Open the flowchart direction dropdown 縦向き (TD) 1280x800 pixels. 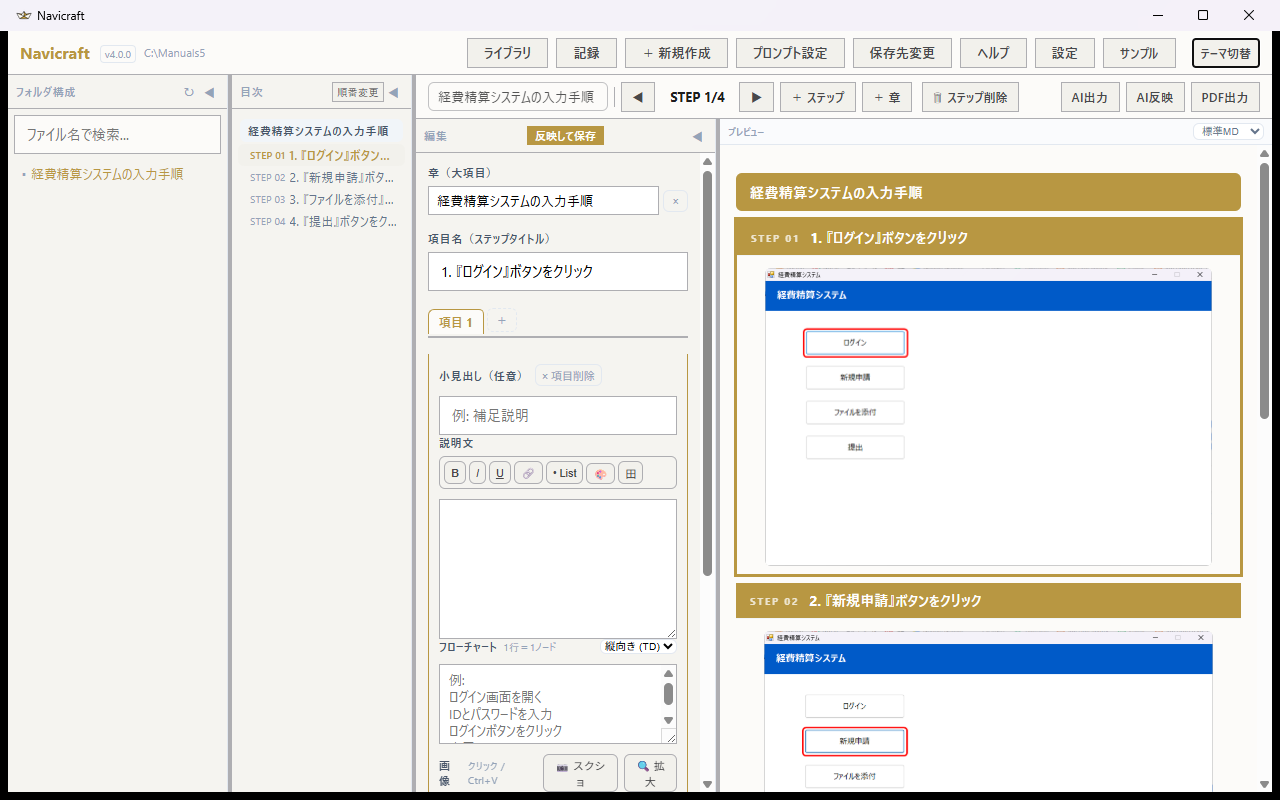pos(639,647)
